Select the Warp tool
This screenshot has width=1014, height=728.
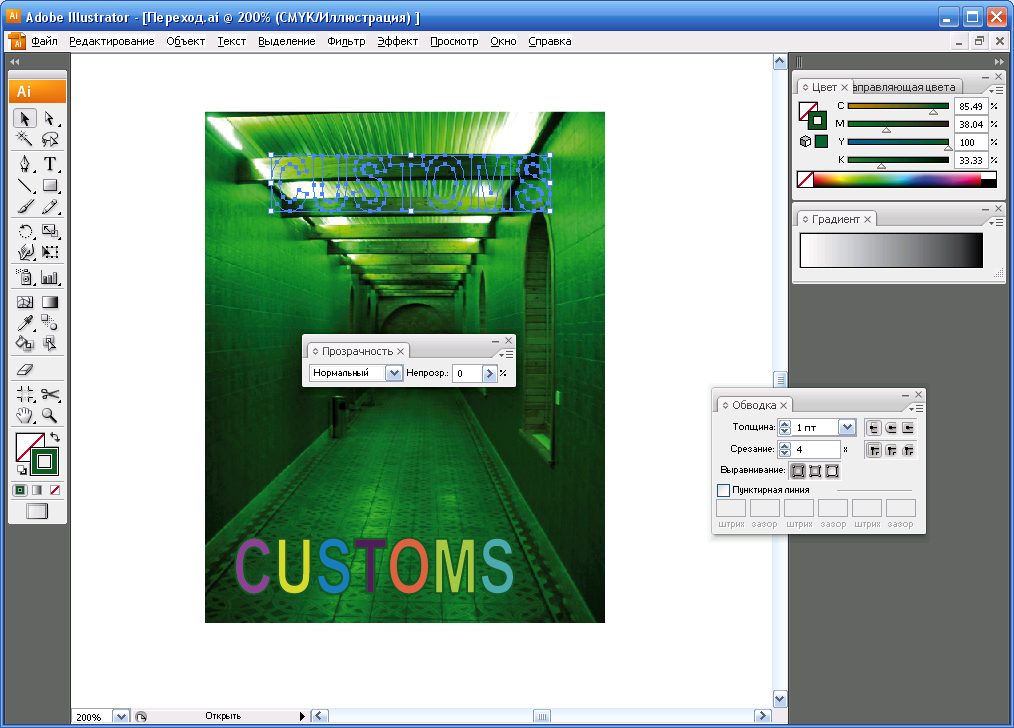pyautogui.click(x=25, y=252)
